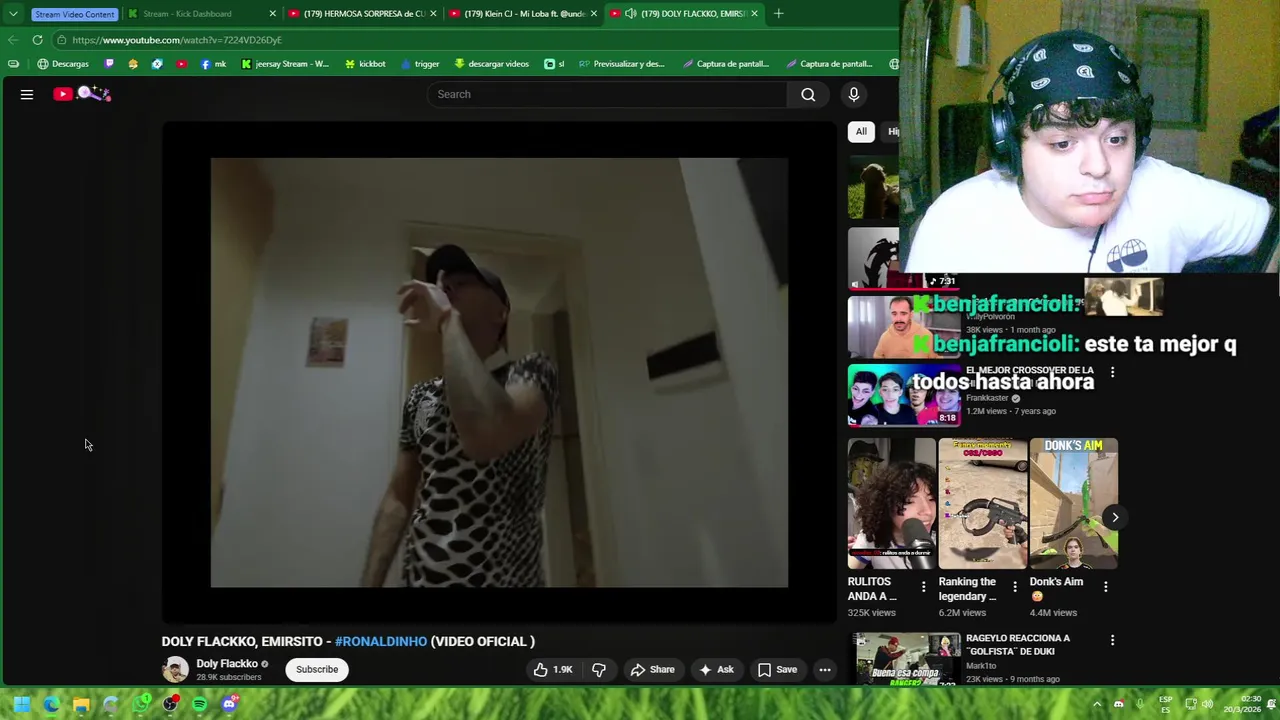The image size is (1280, 720).
Task: Focus the YouTube Search field
Action: point(608,94)
